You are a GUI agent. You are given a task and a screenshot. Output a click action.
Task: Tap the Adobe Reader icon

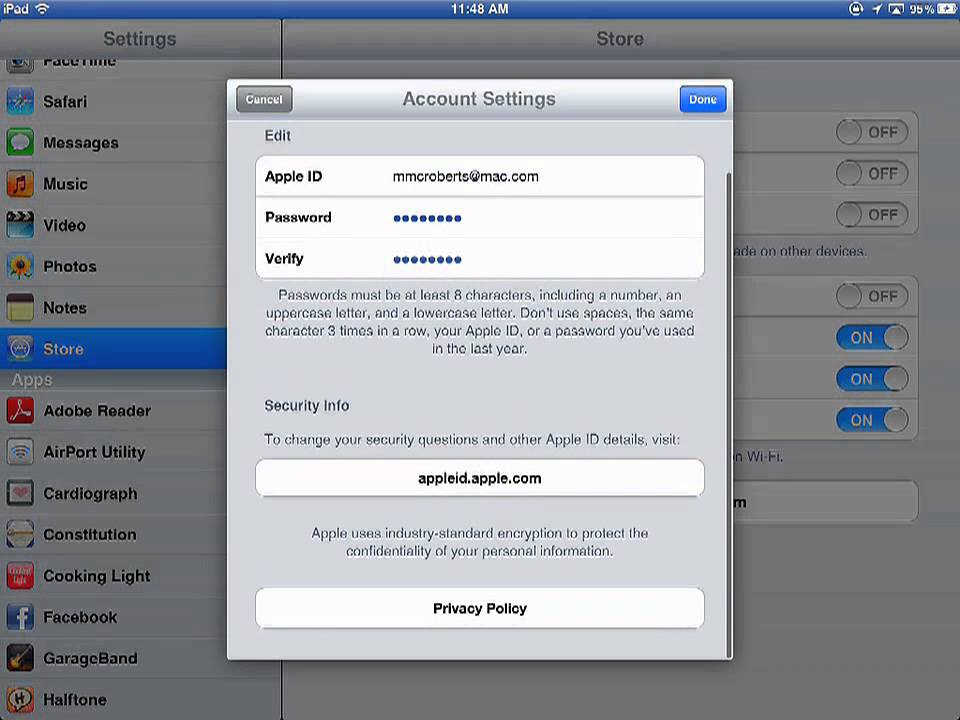pos(20,411)
